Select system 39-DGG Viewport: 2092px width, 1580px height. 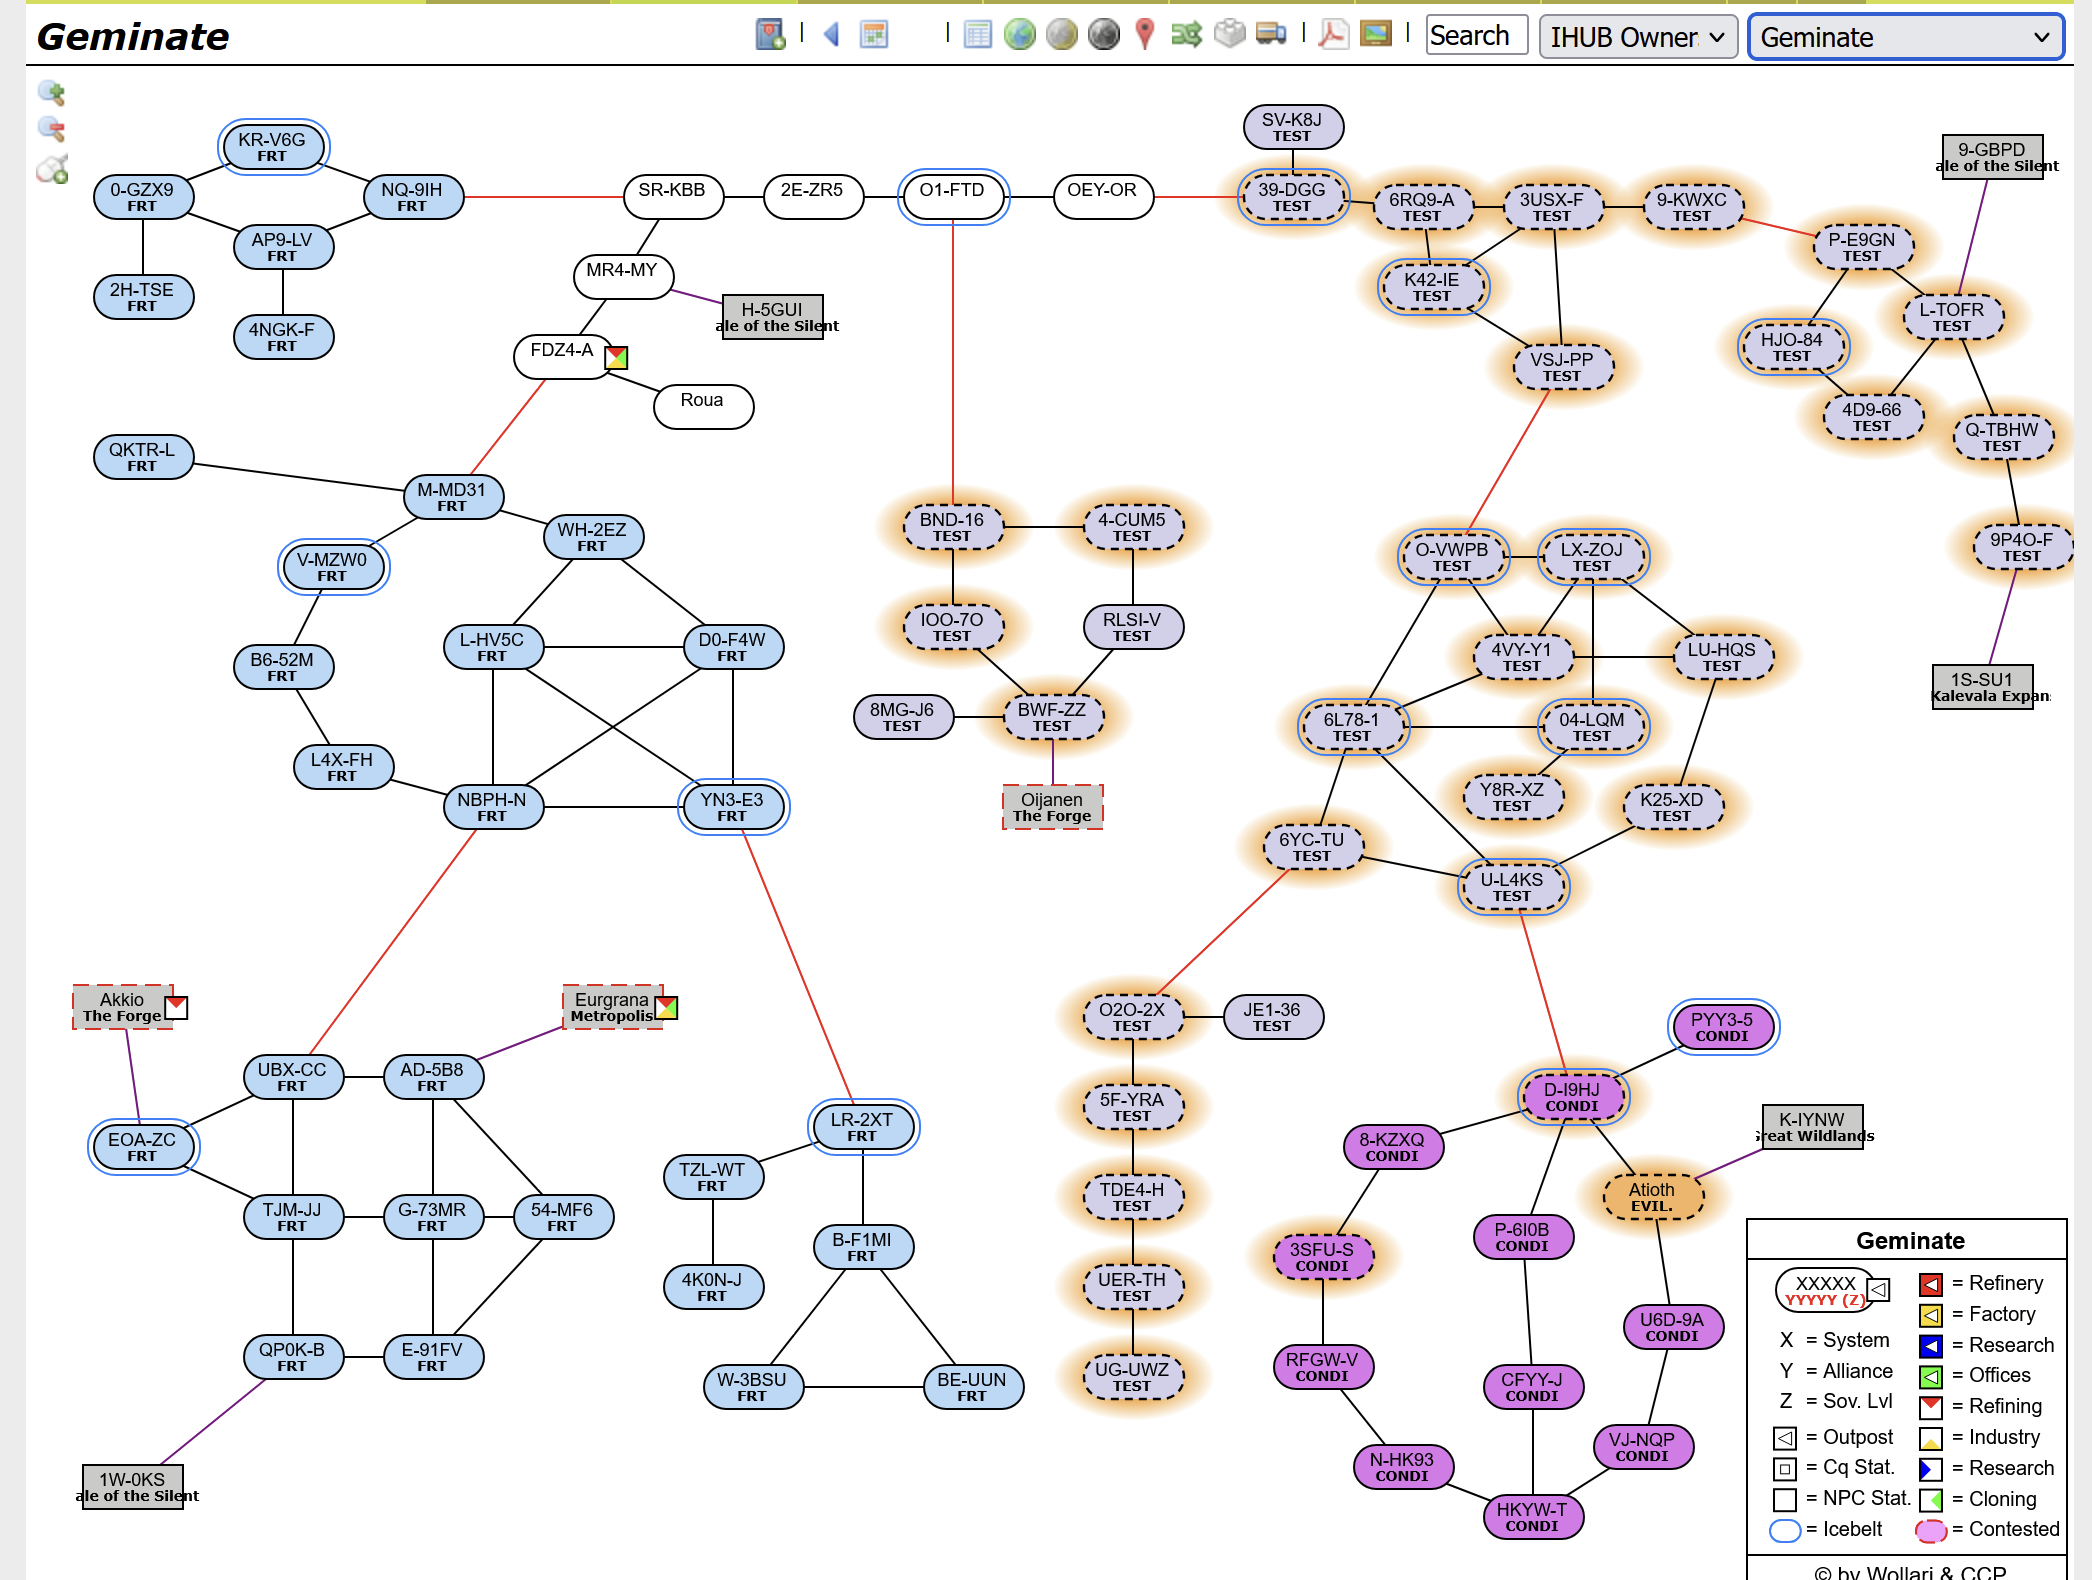click(x=1293, y=197)
